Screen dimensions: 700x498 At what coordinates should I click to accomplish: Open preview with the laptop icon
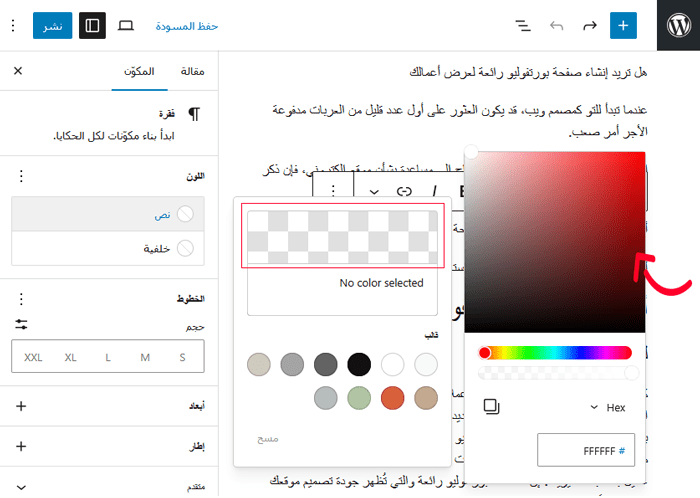(x=125, y=25)
